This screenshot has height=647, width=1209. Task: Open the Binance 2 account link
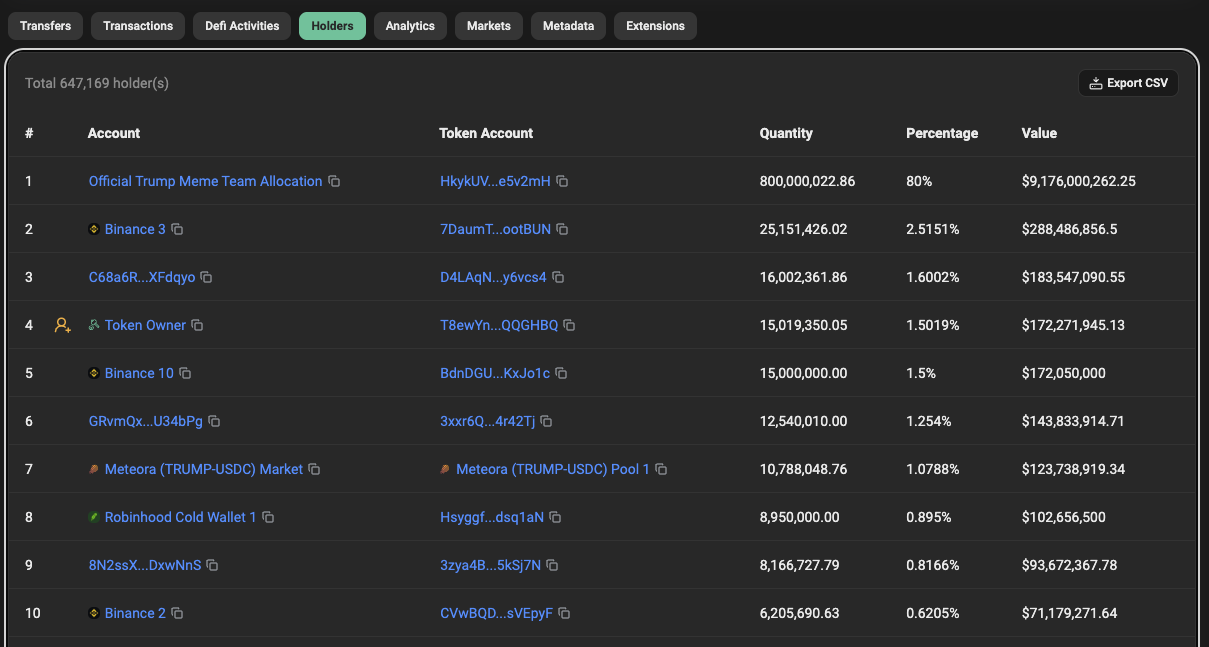pos(135,613)
